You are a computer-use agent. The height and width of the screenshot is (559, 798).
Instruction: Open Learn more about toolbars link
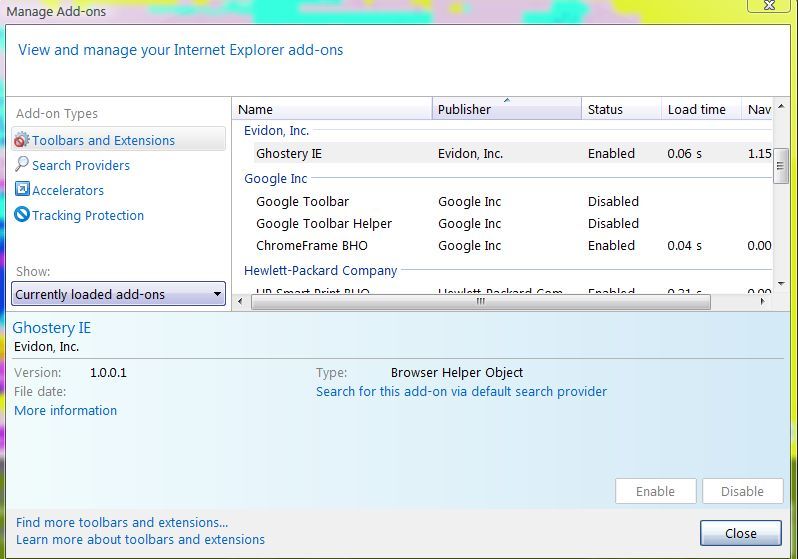(x=140, y=539)
